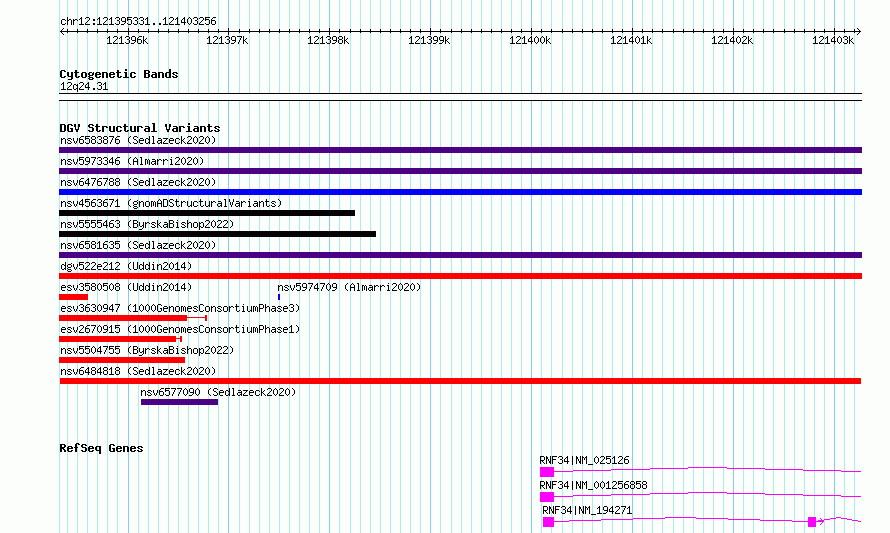
Task: Select the nsv6577090 purple bar
Action: (179, 402)
